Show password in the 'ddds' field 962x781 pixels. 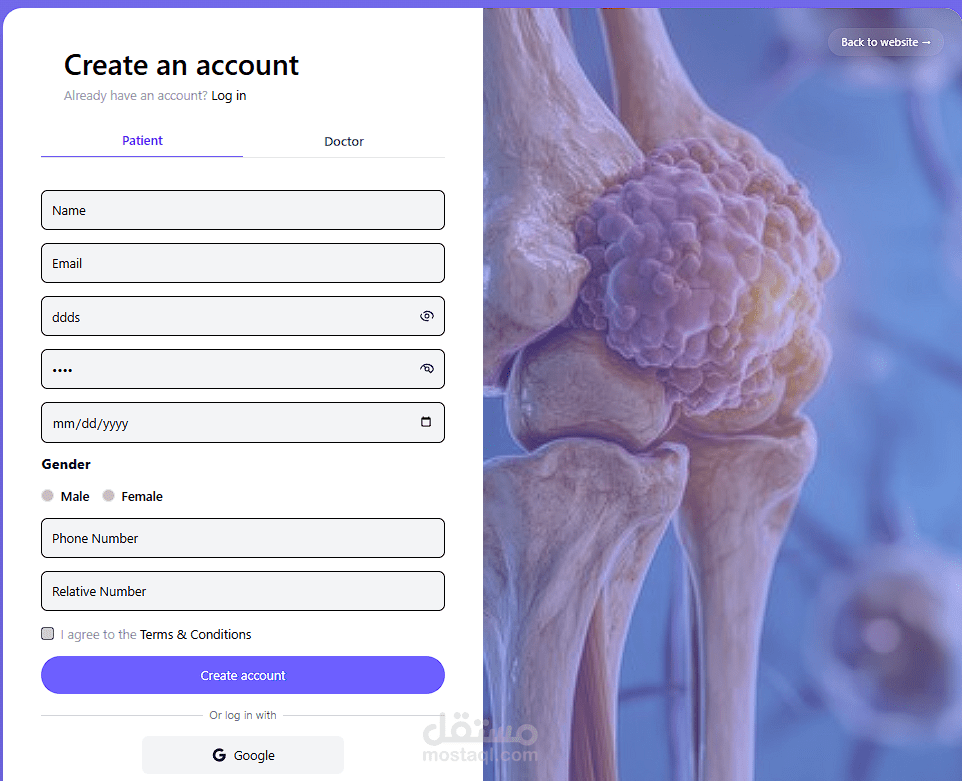(426, 316)
